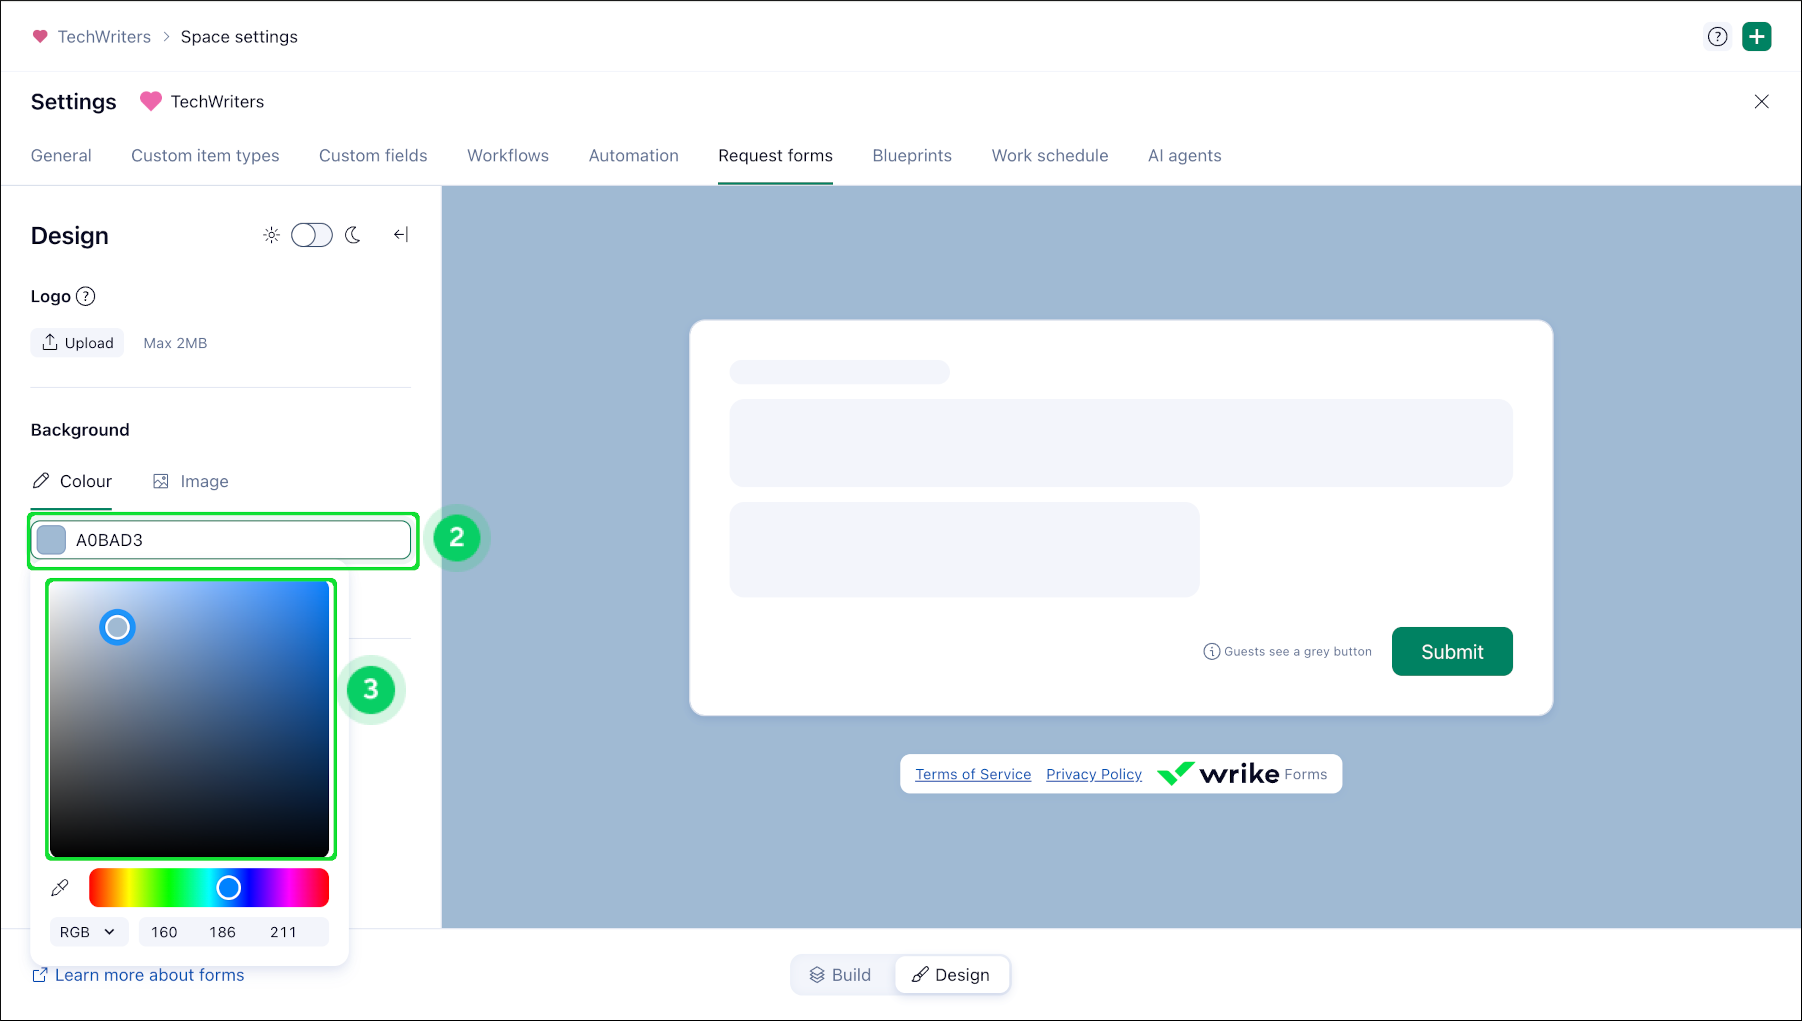This screenshot has height=1021, width=1802.
Task: Click the TechWriters breadcrumb heart icon
Action: [40, 37]
